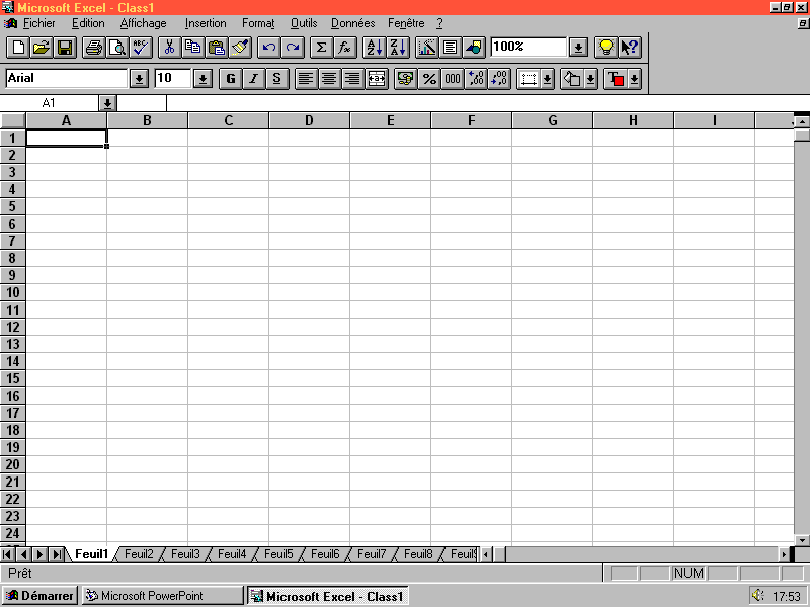
Task: Cut selection with the scissors icon
Action: [169, 48]
